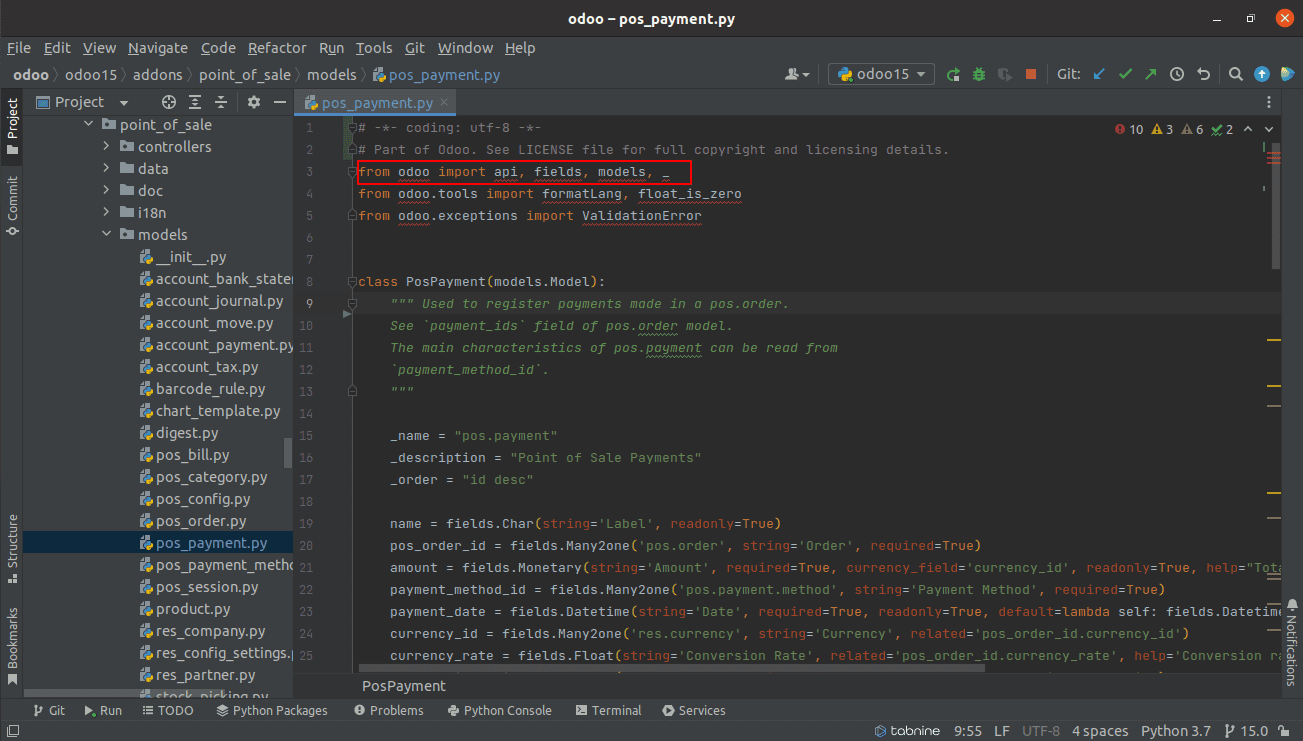Rollback changes with undo arrow icon
The width and height of the screenshot is (1303, 741).
pyautogui.click(x=1203, y=74)
